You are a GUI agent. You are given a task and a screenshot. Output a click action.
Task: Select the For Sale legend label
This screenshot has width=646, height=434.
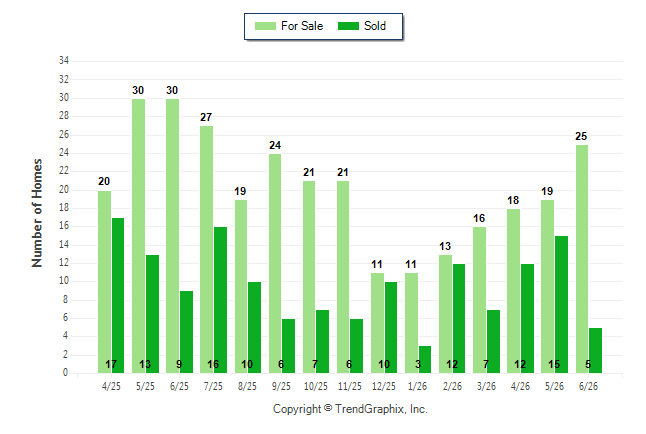pyautogui.click(x=302, y=26)
